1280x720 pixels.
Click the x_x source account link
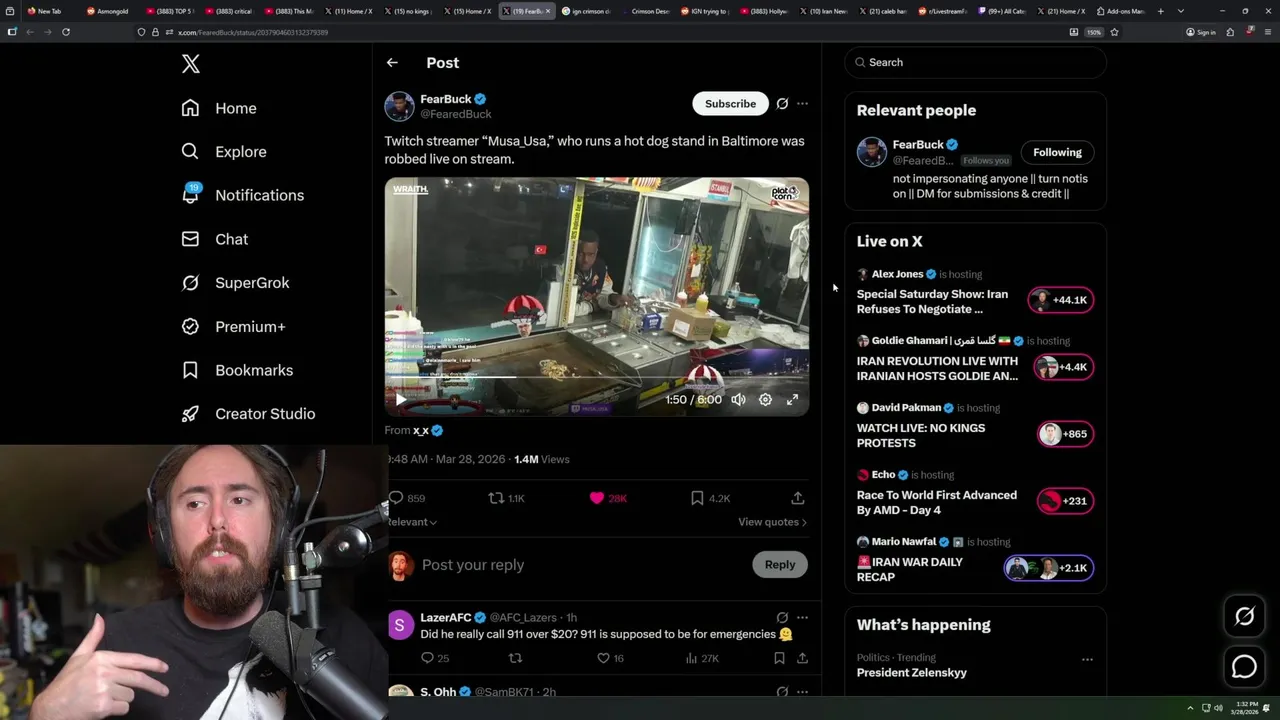(421, 431)
